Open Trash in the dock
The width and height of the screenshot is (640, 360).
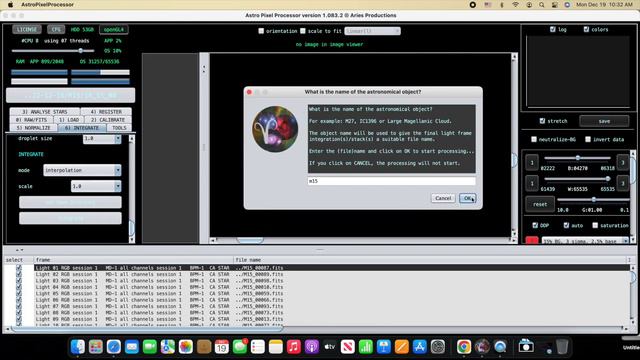point(562,347)
